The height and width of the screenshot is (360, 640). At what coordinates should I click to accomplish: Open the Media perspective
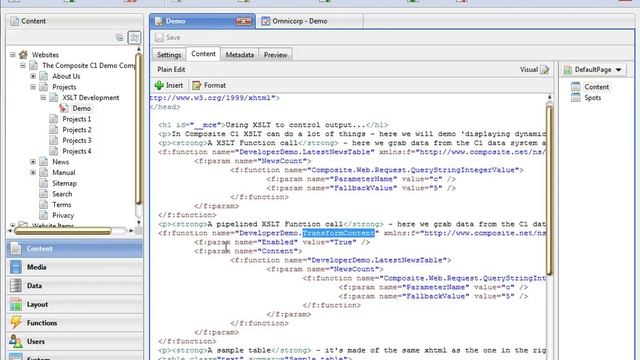pos(75,267)
